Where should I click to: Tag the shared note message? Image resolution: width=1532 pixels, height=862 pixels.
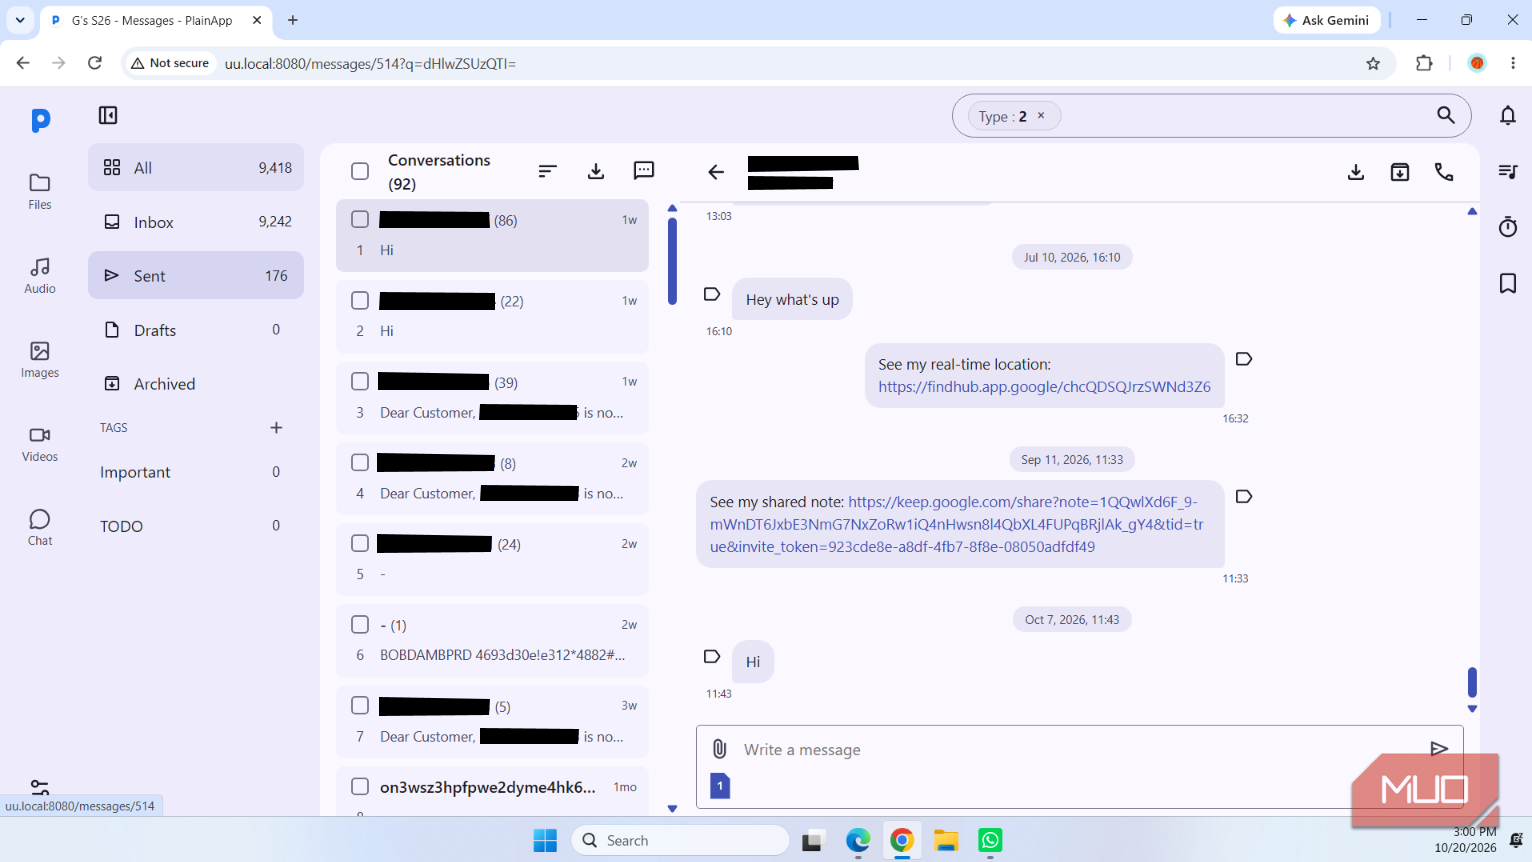[1244, 496]
